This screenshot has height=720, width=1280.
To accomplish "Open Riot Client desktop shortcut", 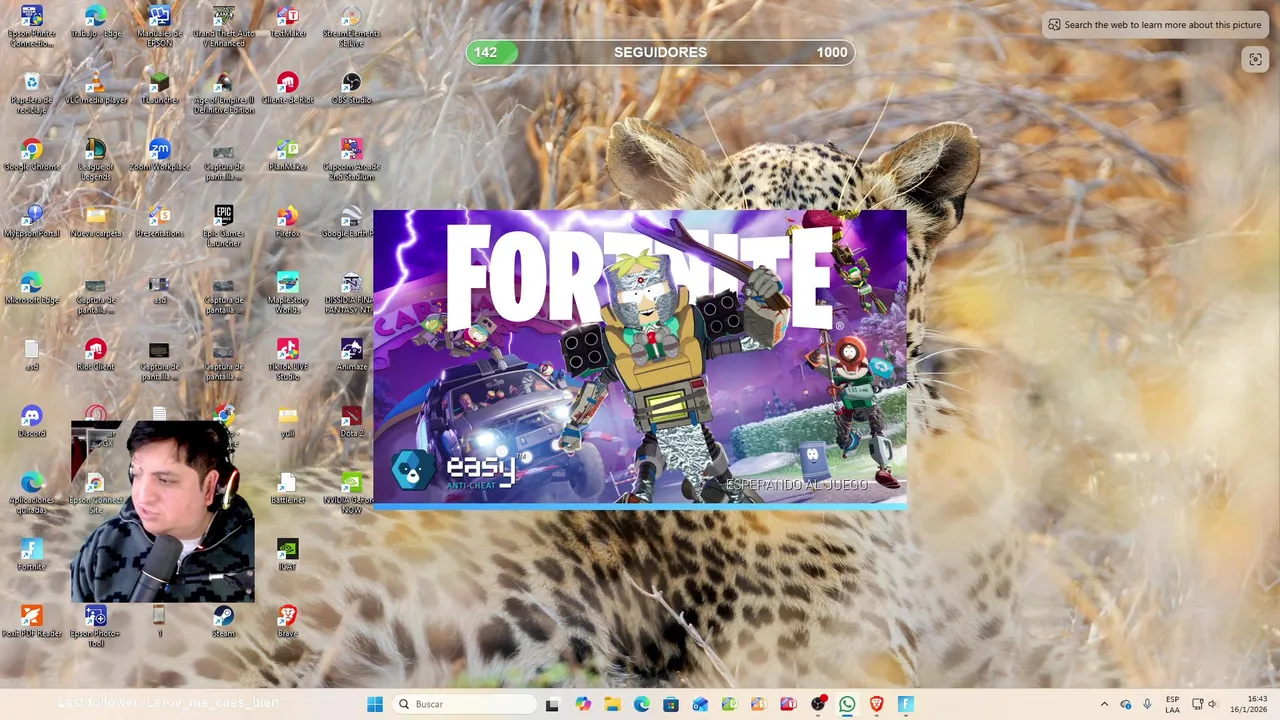I will click(96, 356).
